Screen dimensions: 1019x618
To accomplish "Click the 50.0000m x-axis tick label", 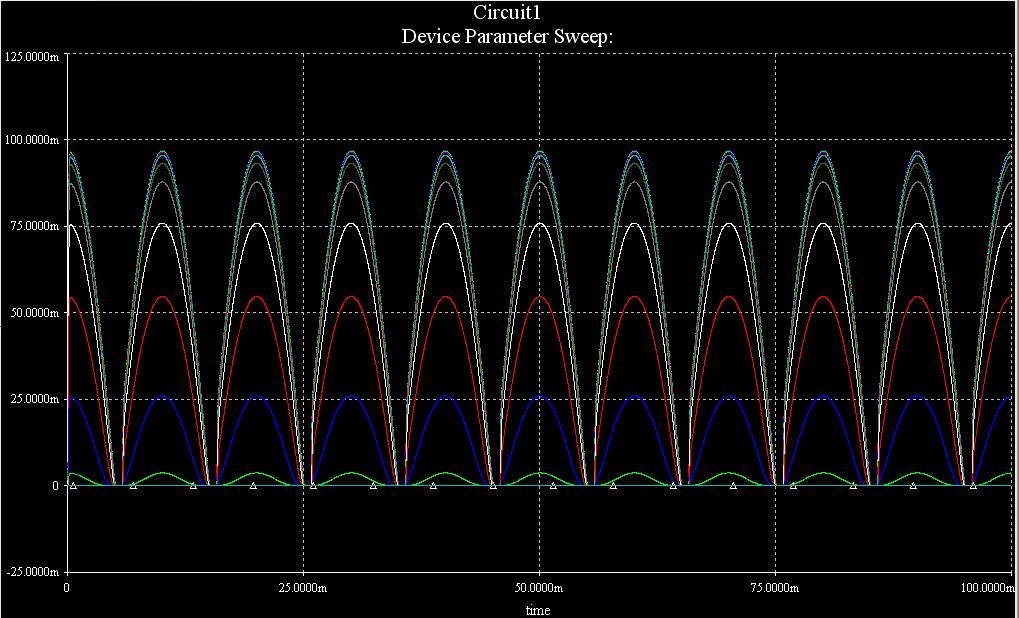I will point(538,587).
